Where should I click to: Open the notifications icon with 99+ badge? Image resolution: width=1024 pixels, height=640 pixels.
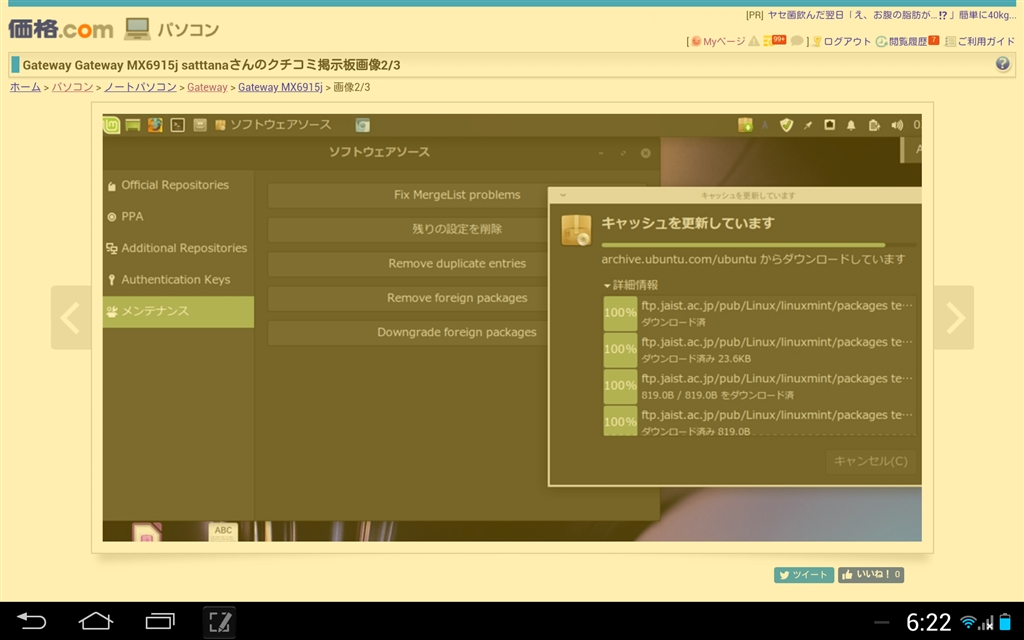(775, 40)
